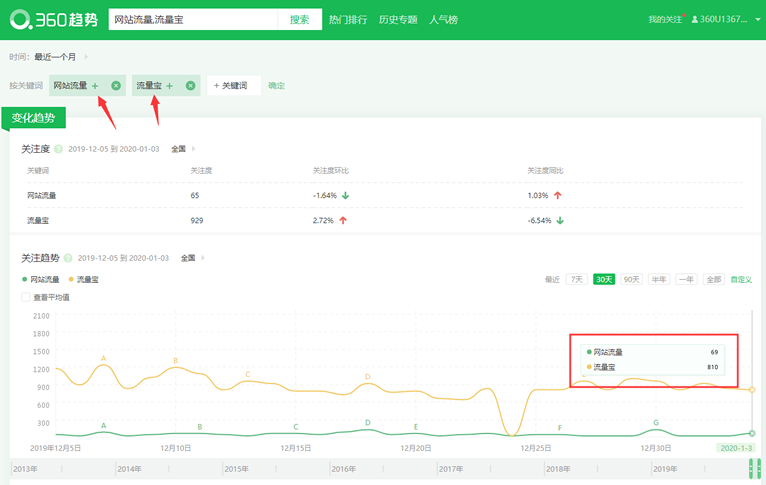
Task: Select the 一年 range button
Action: (686, 279)
